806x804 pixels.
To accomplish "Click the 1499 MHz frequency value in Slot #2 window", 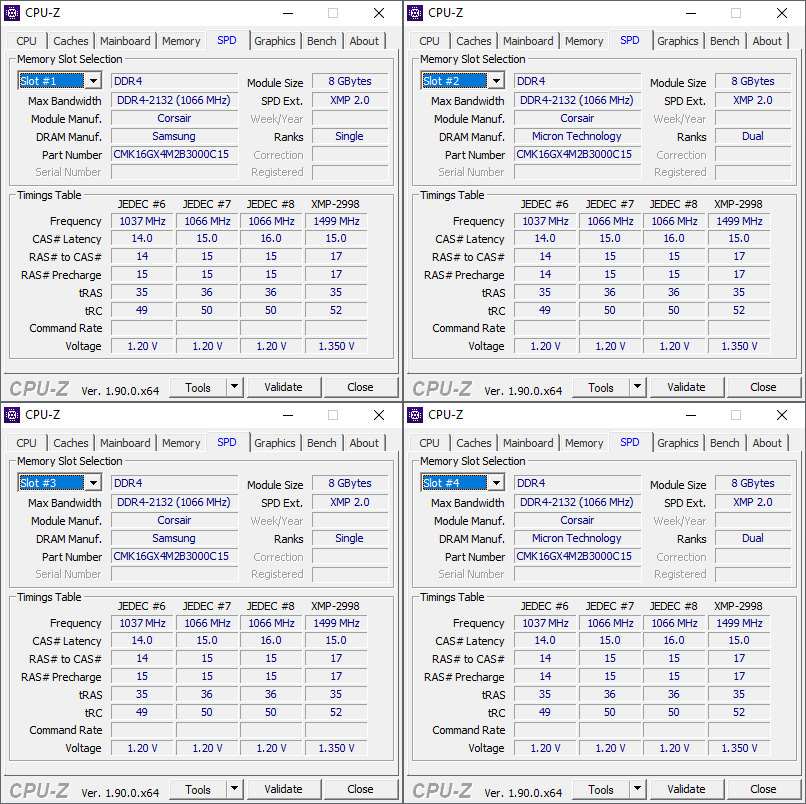I will click(739, 221).
